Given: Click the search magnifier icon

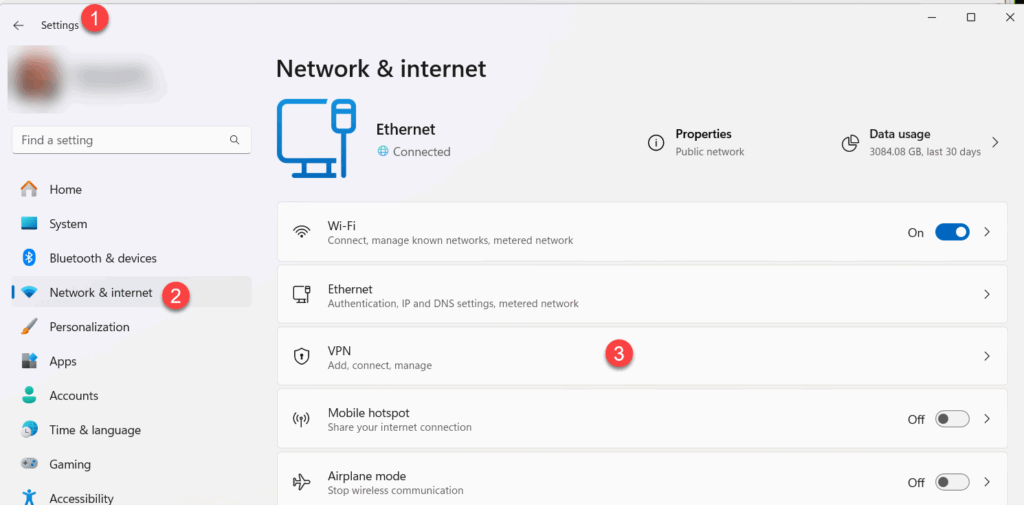Looking at the screenshot, I should [x=234, y=140].
